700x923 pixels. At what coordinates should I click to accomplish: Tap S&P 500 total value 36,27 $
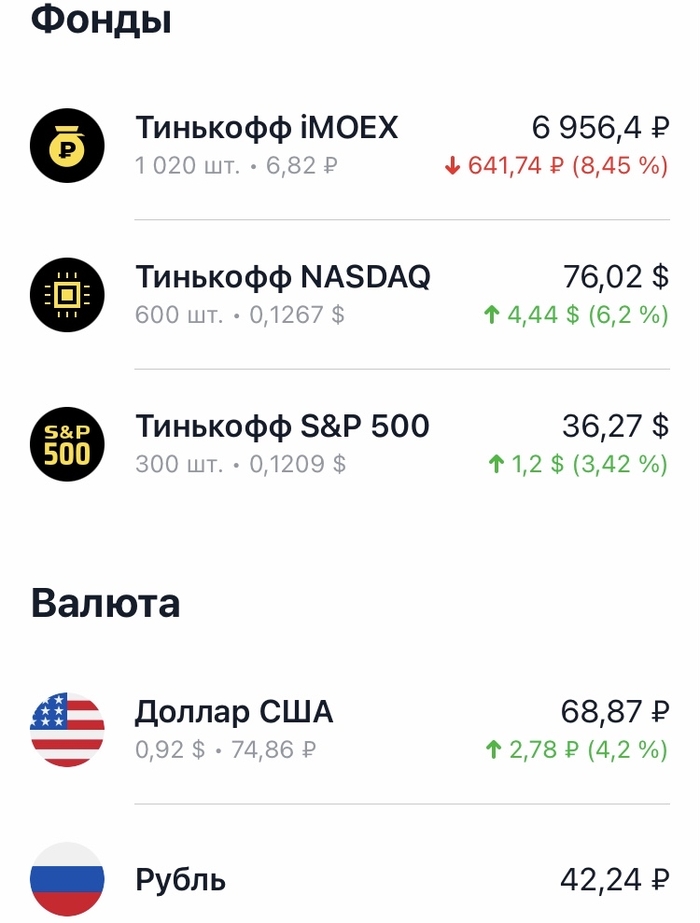(614, 427)
